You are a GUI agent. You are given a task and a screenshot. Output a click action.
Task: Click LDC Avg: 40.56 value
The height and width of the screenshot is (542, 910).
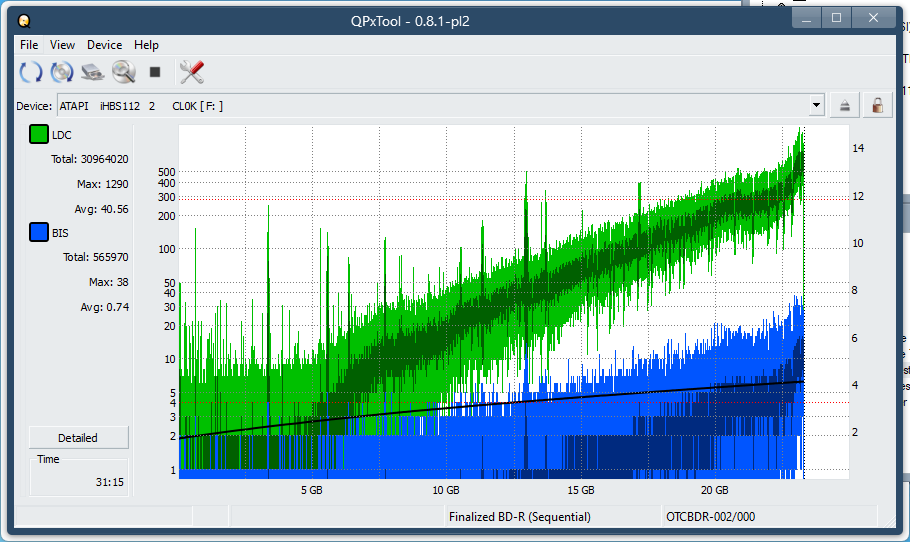click(x=102, y=209)
